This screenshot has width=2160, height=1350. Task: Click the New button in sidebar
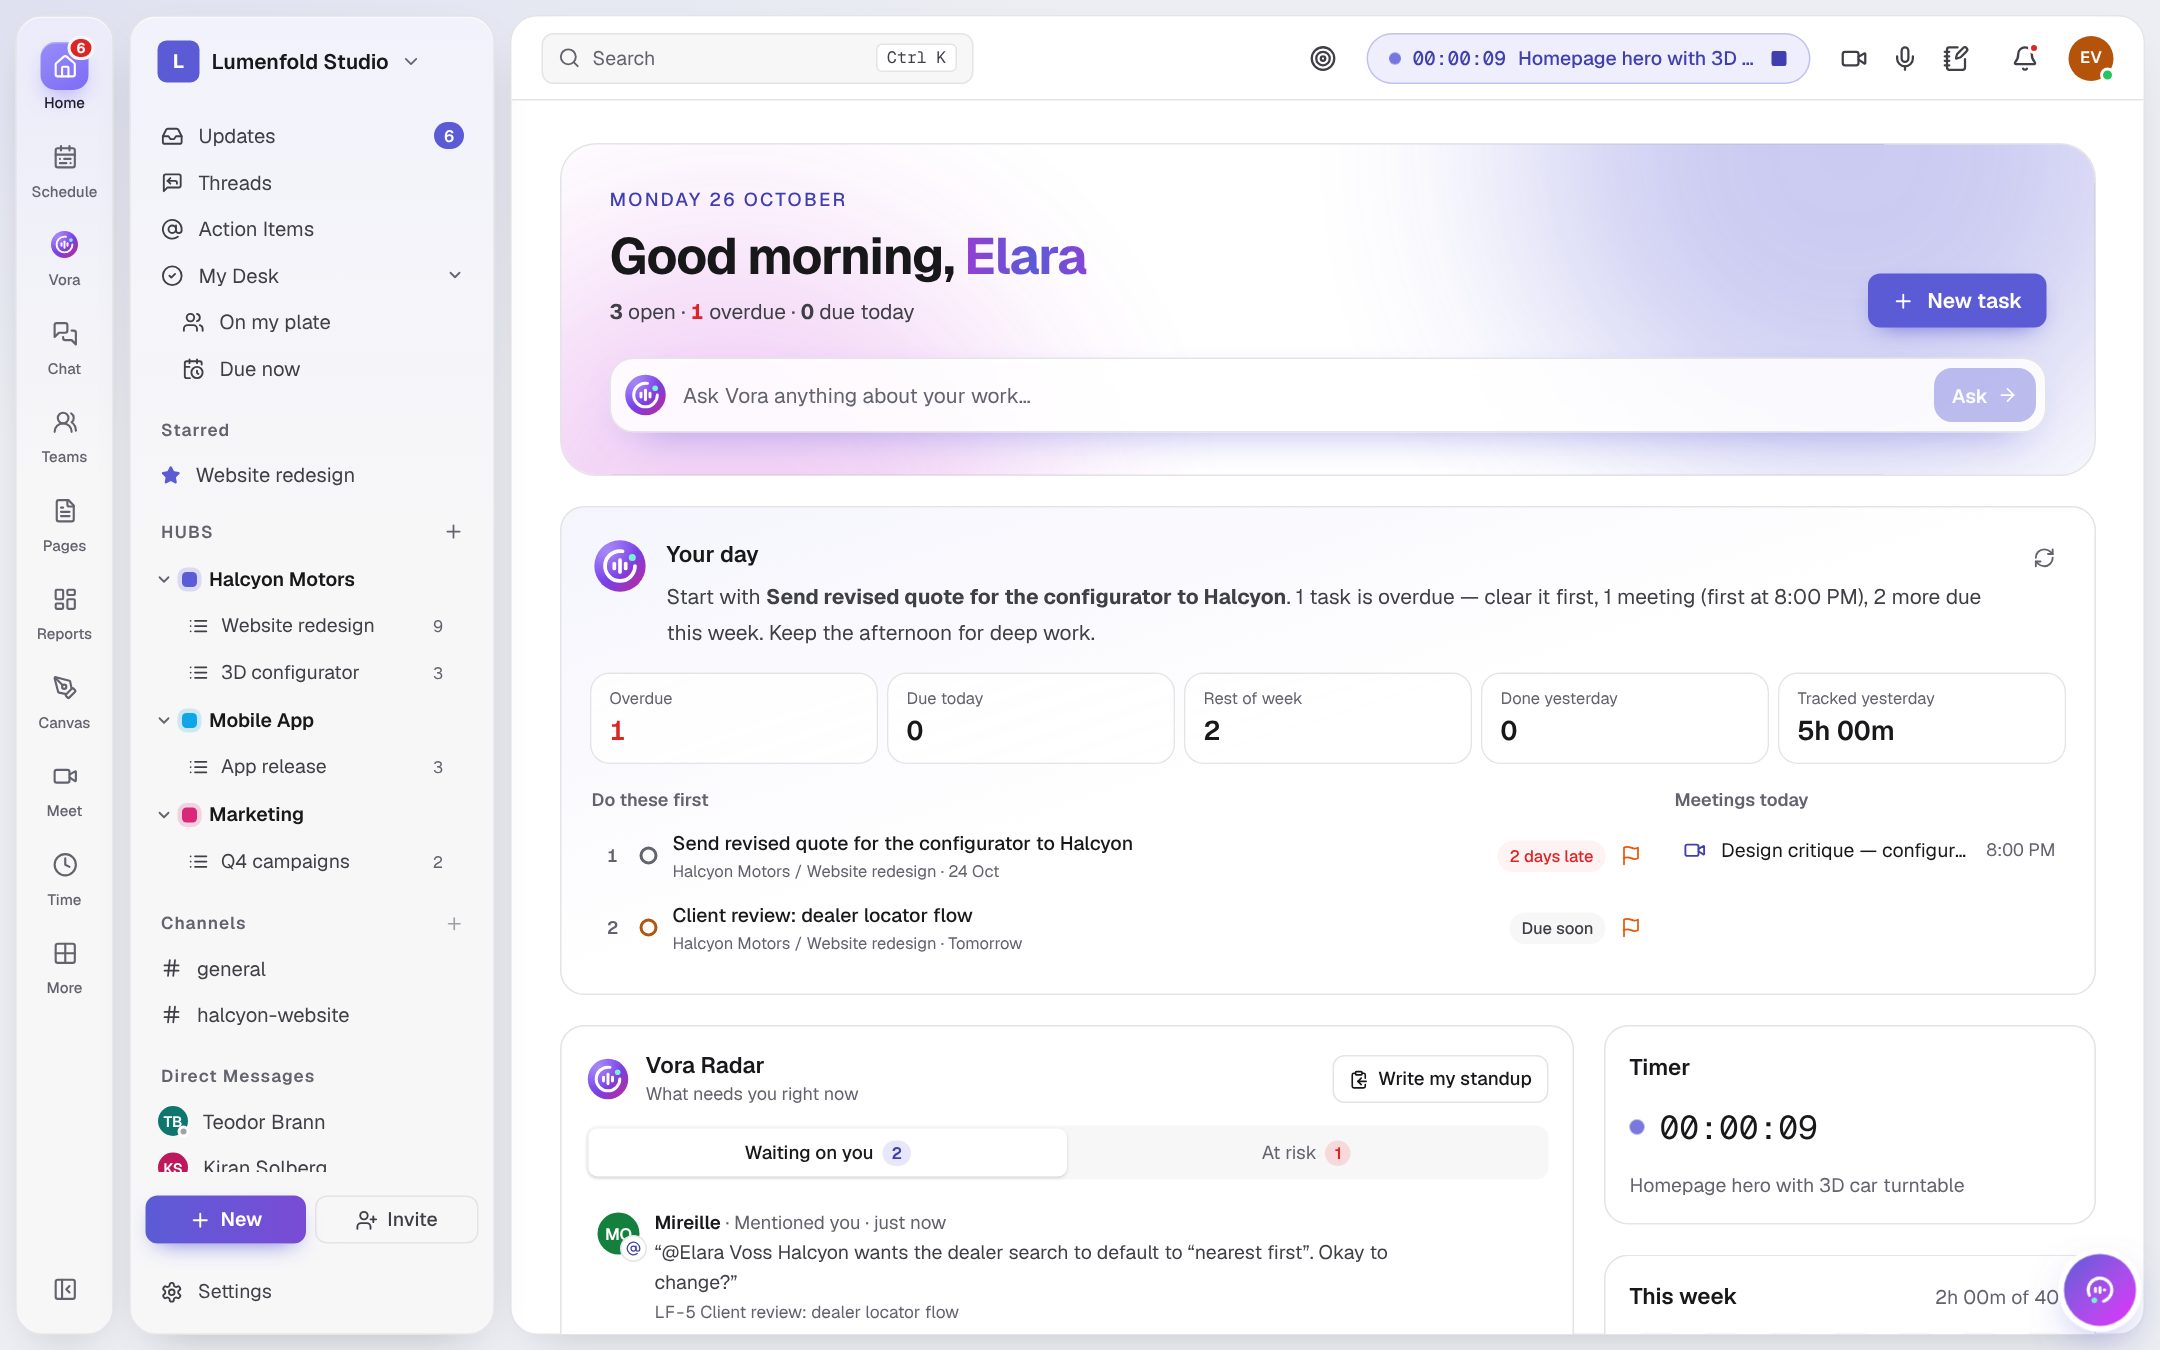225,1219
